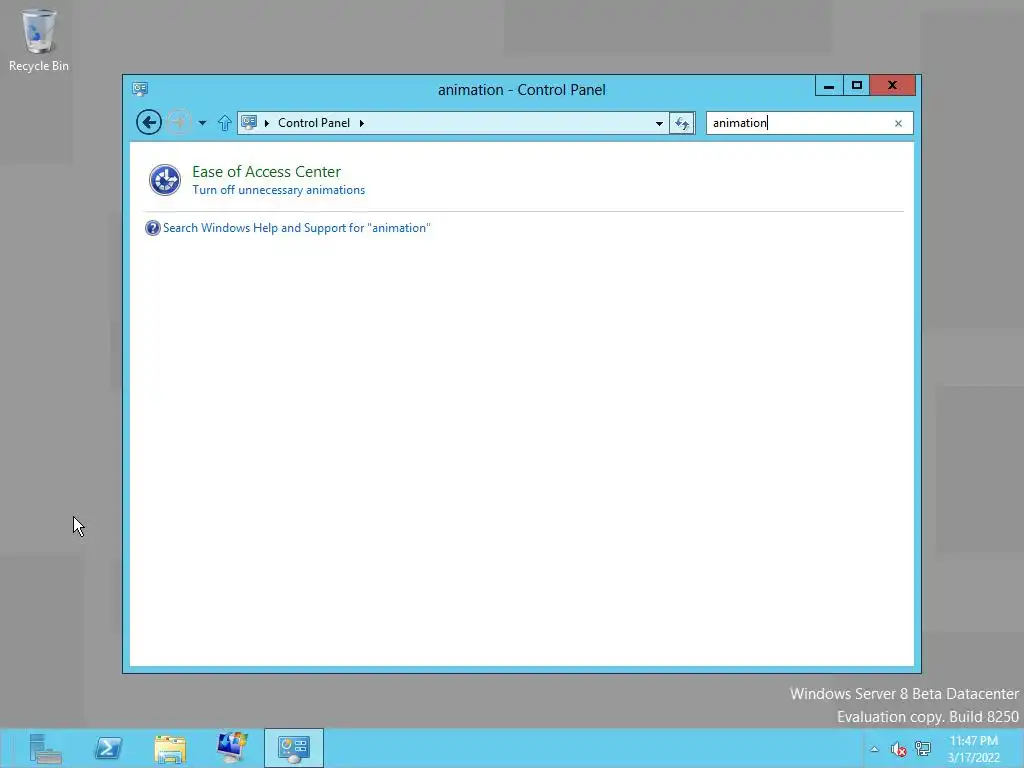Click the Control Panel window title icon
The height and width of the screenshot is (768, 1024).
tap(140, 89)
